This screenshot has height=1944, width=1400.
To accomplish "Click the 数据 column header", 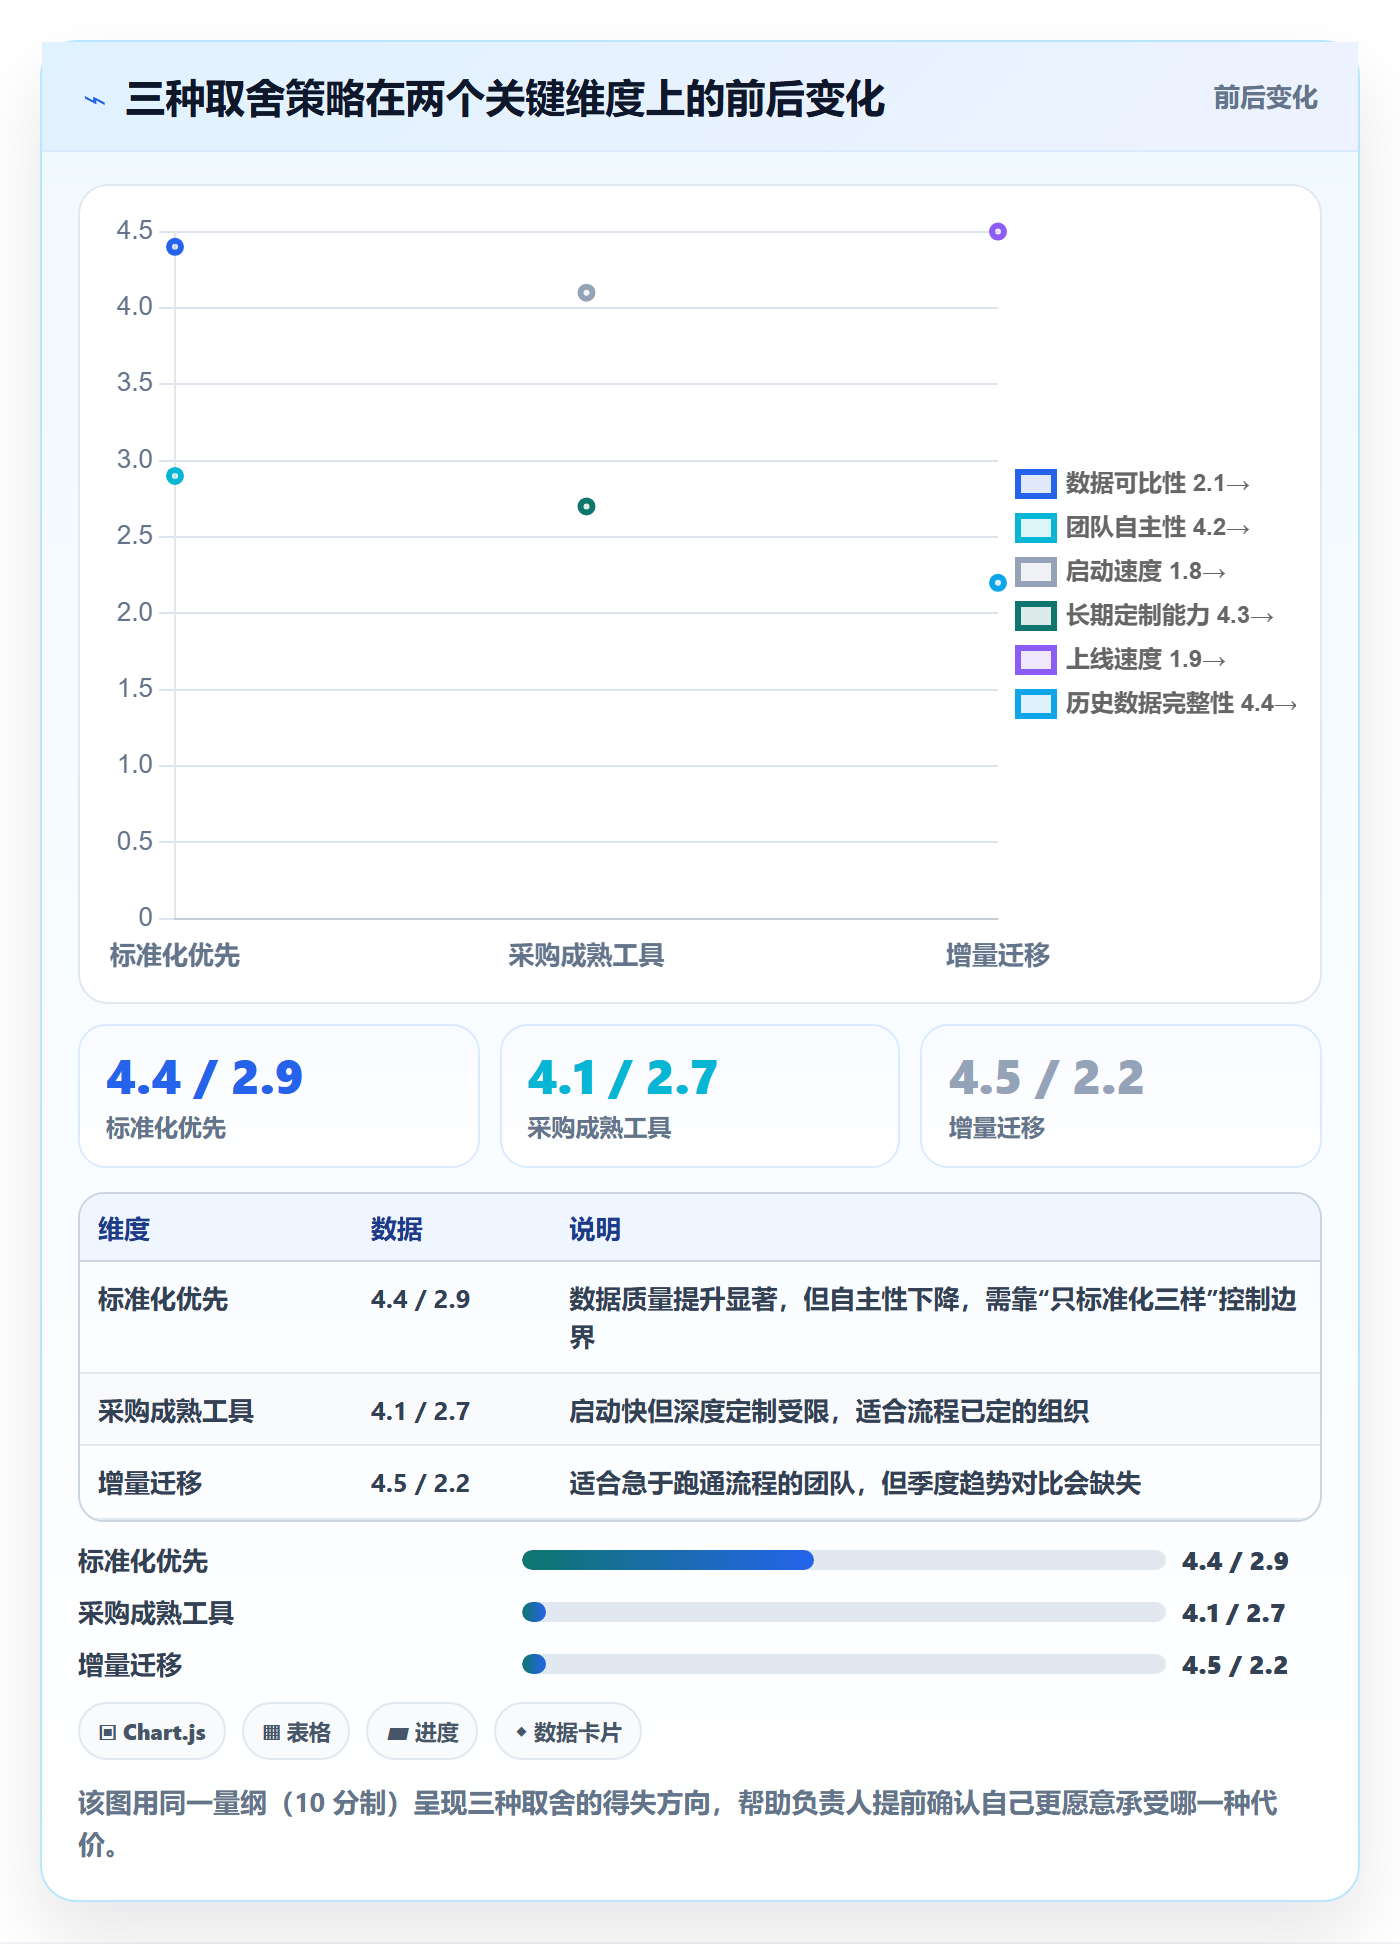I will [x=397, y=1229].
